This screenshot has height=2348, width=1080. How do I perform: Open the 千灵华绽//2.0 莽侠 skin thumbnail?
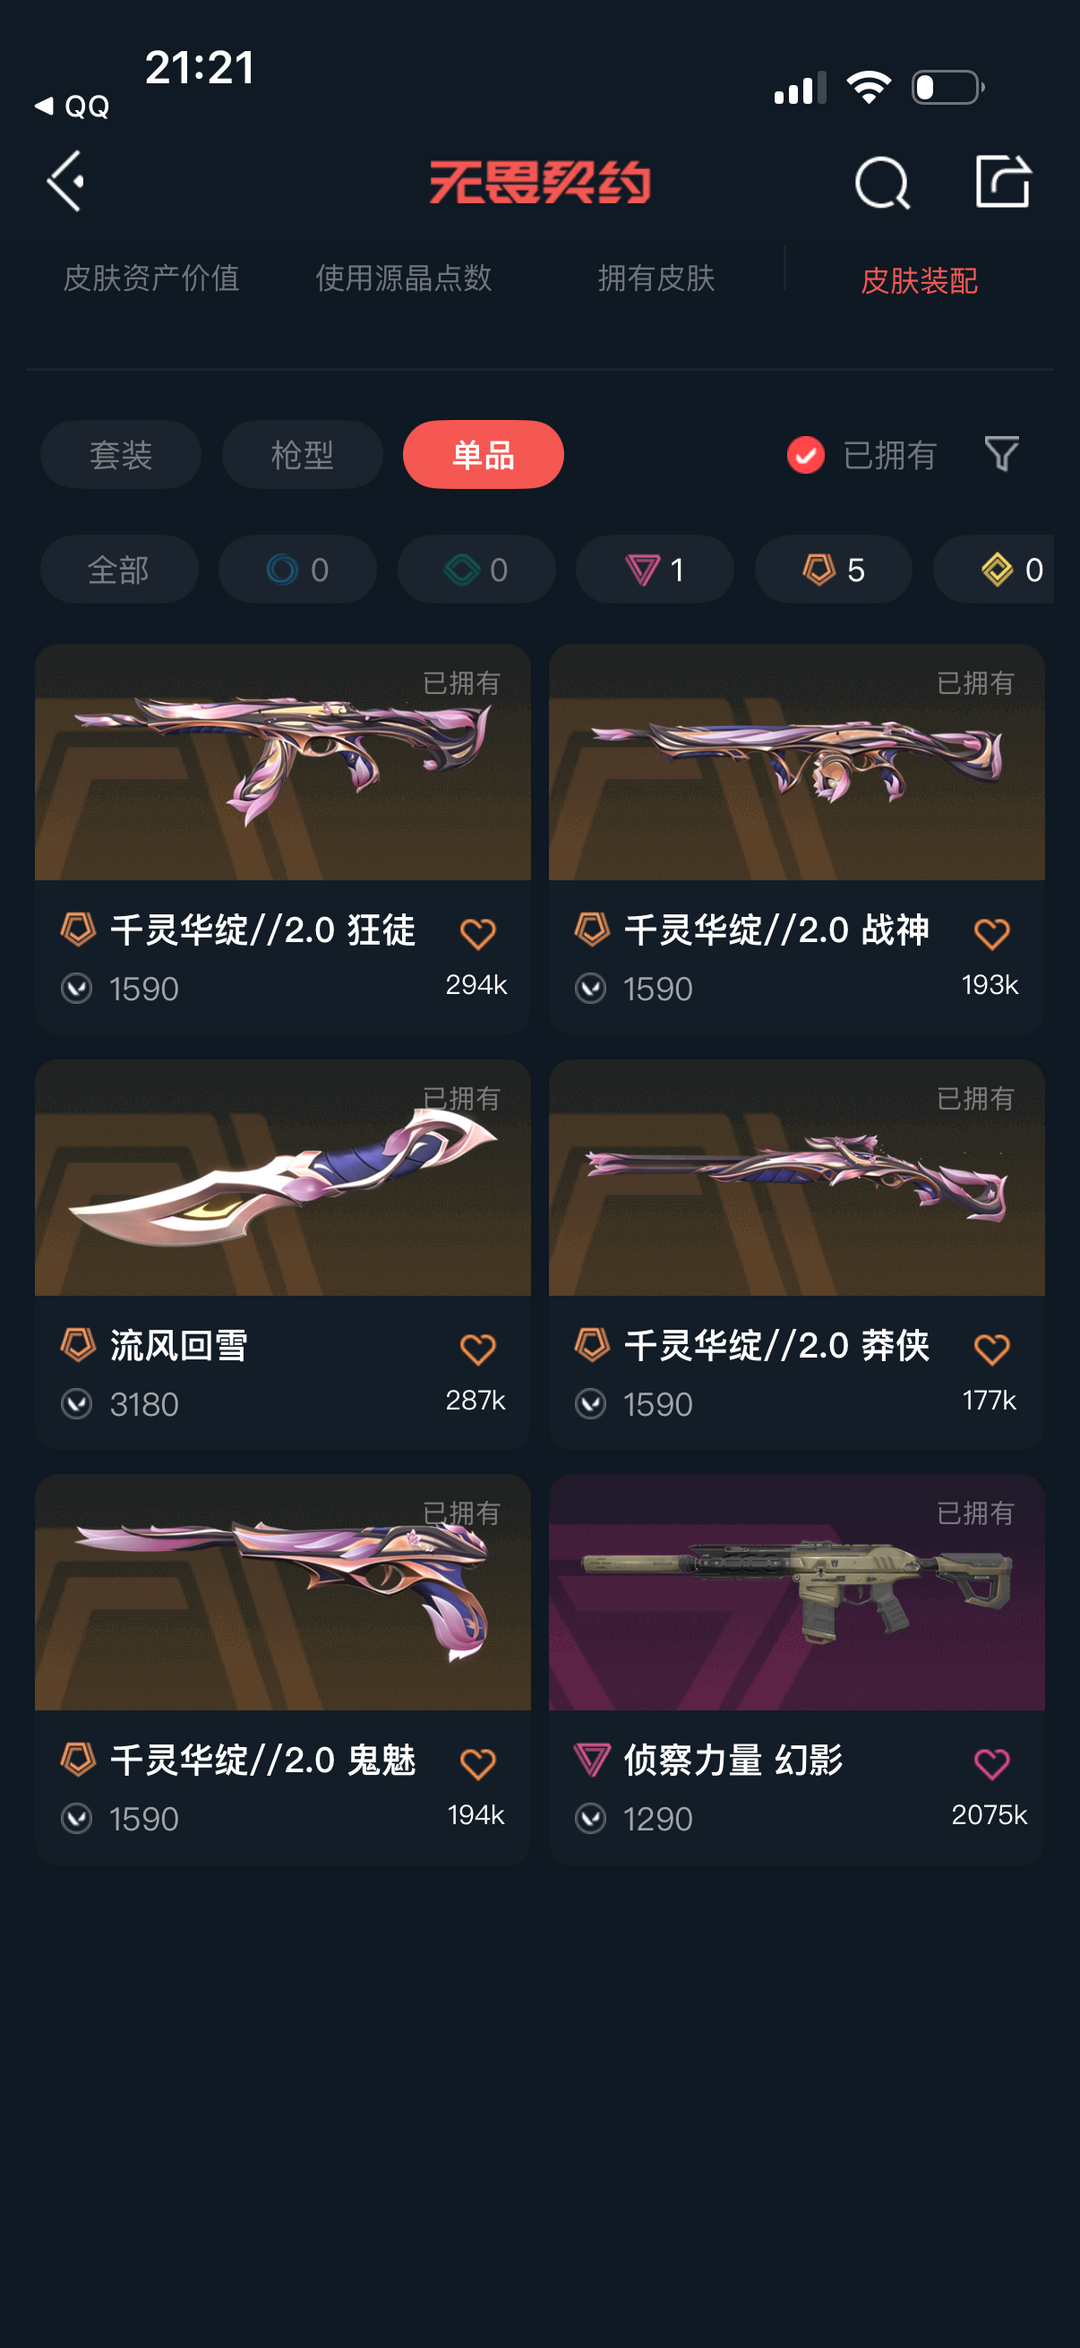coord(797,1177)
